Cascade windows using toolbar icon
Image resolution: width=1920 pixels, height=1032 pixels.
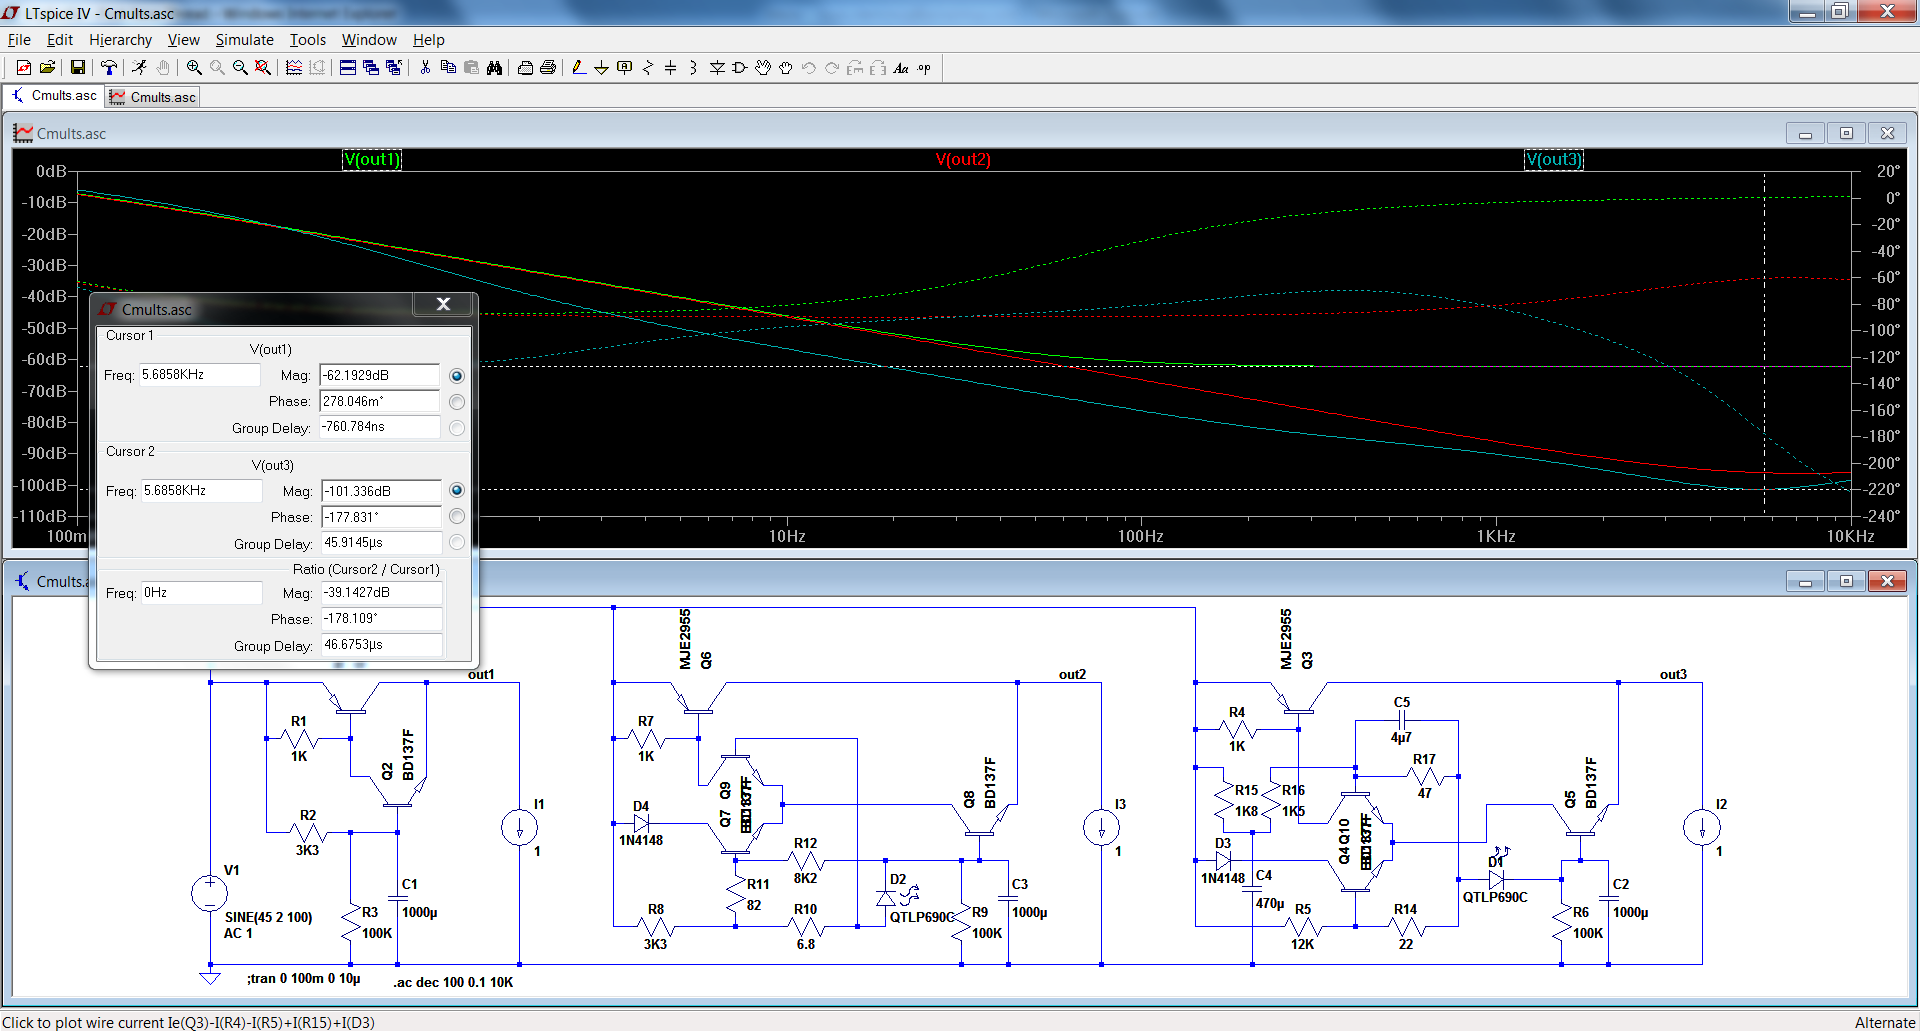tap(371, 68)
